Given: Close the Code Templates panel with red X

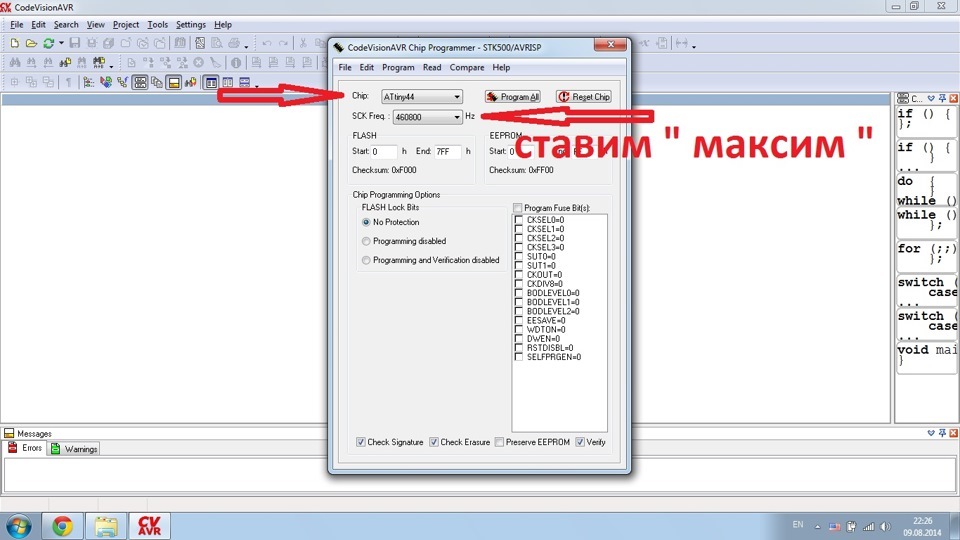Looking at the screenshot, I should click(x=953, y=98).
